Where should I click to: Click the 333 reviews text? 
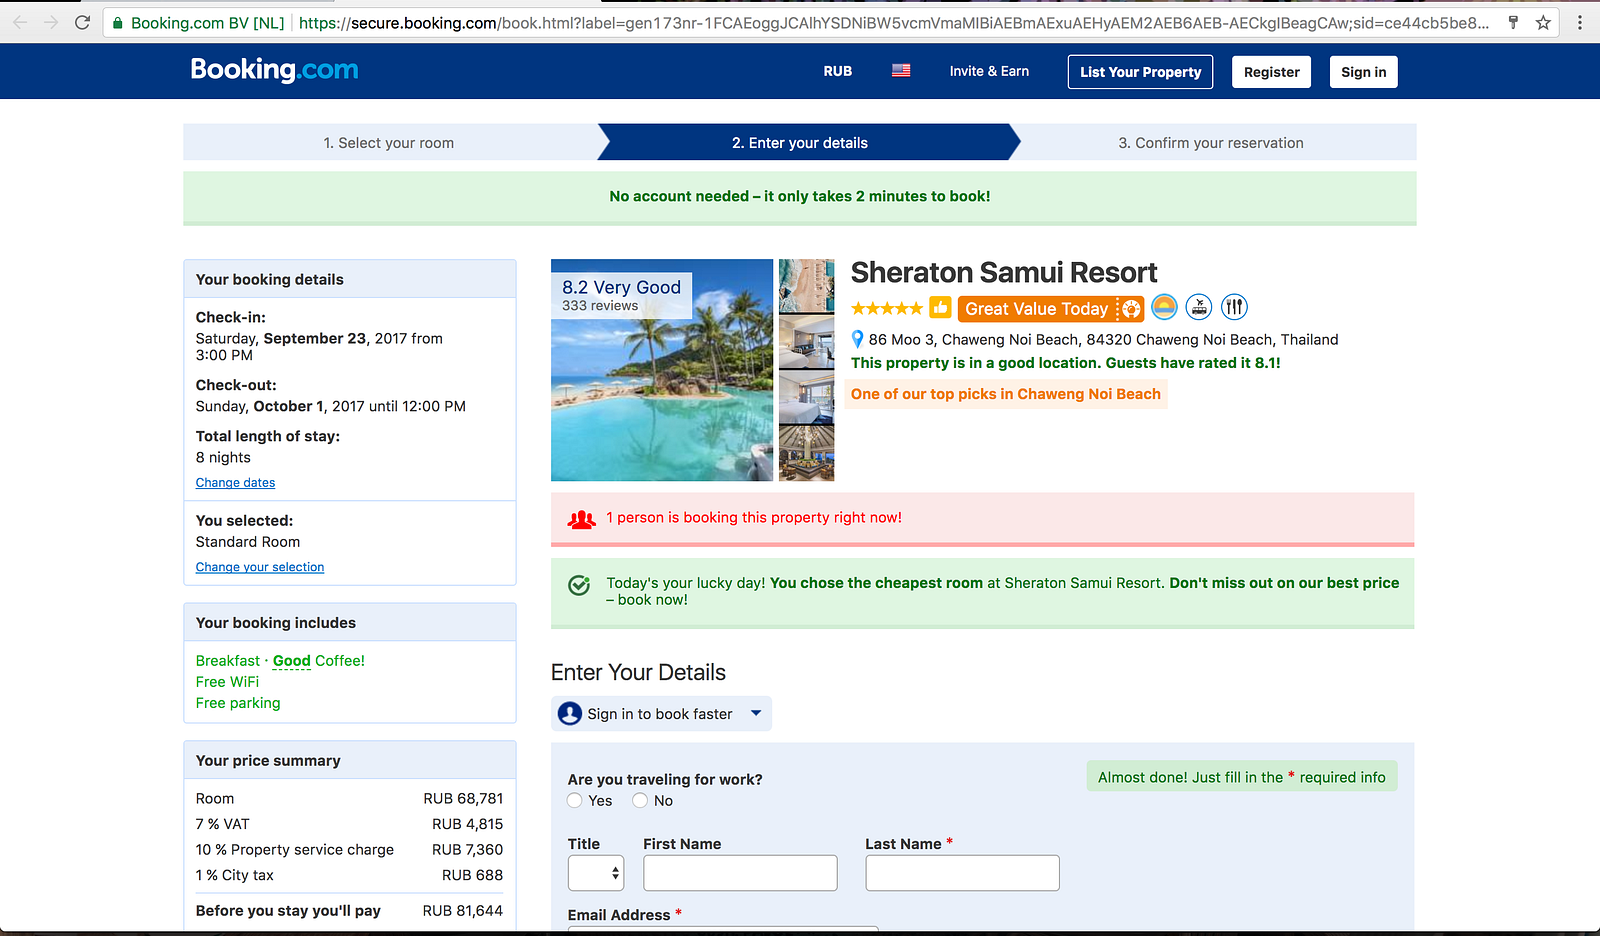600,306
